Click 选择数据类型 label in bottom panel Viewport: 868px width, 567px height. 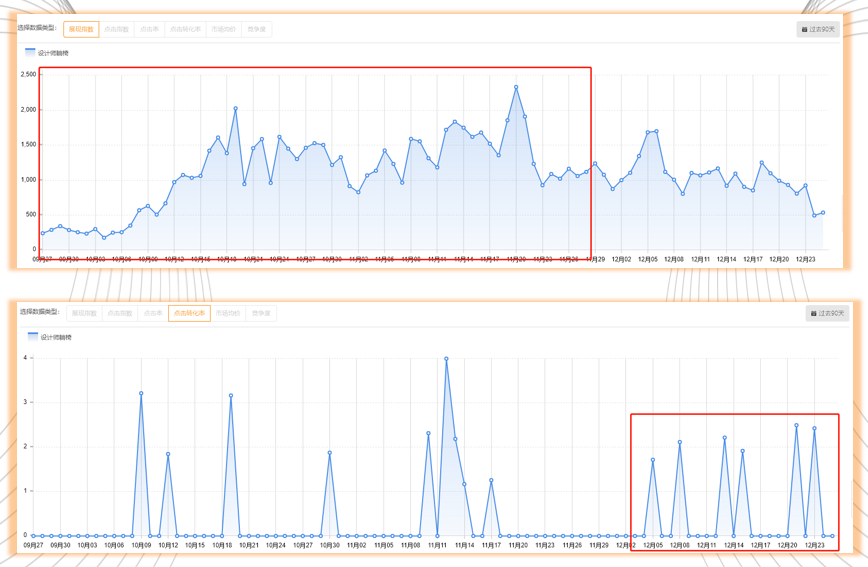39,312
